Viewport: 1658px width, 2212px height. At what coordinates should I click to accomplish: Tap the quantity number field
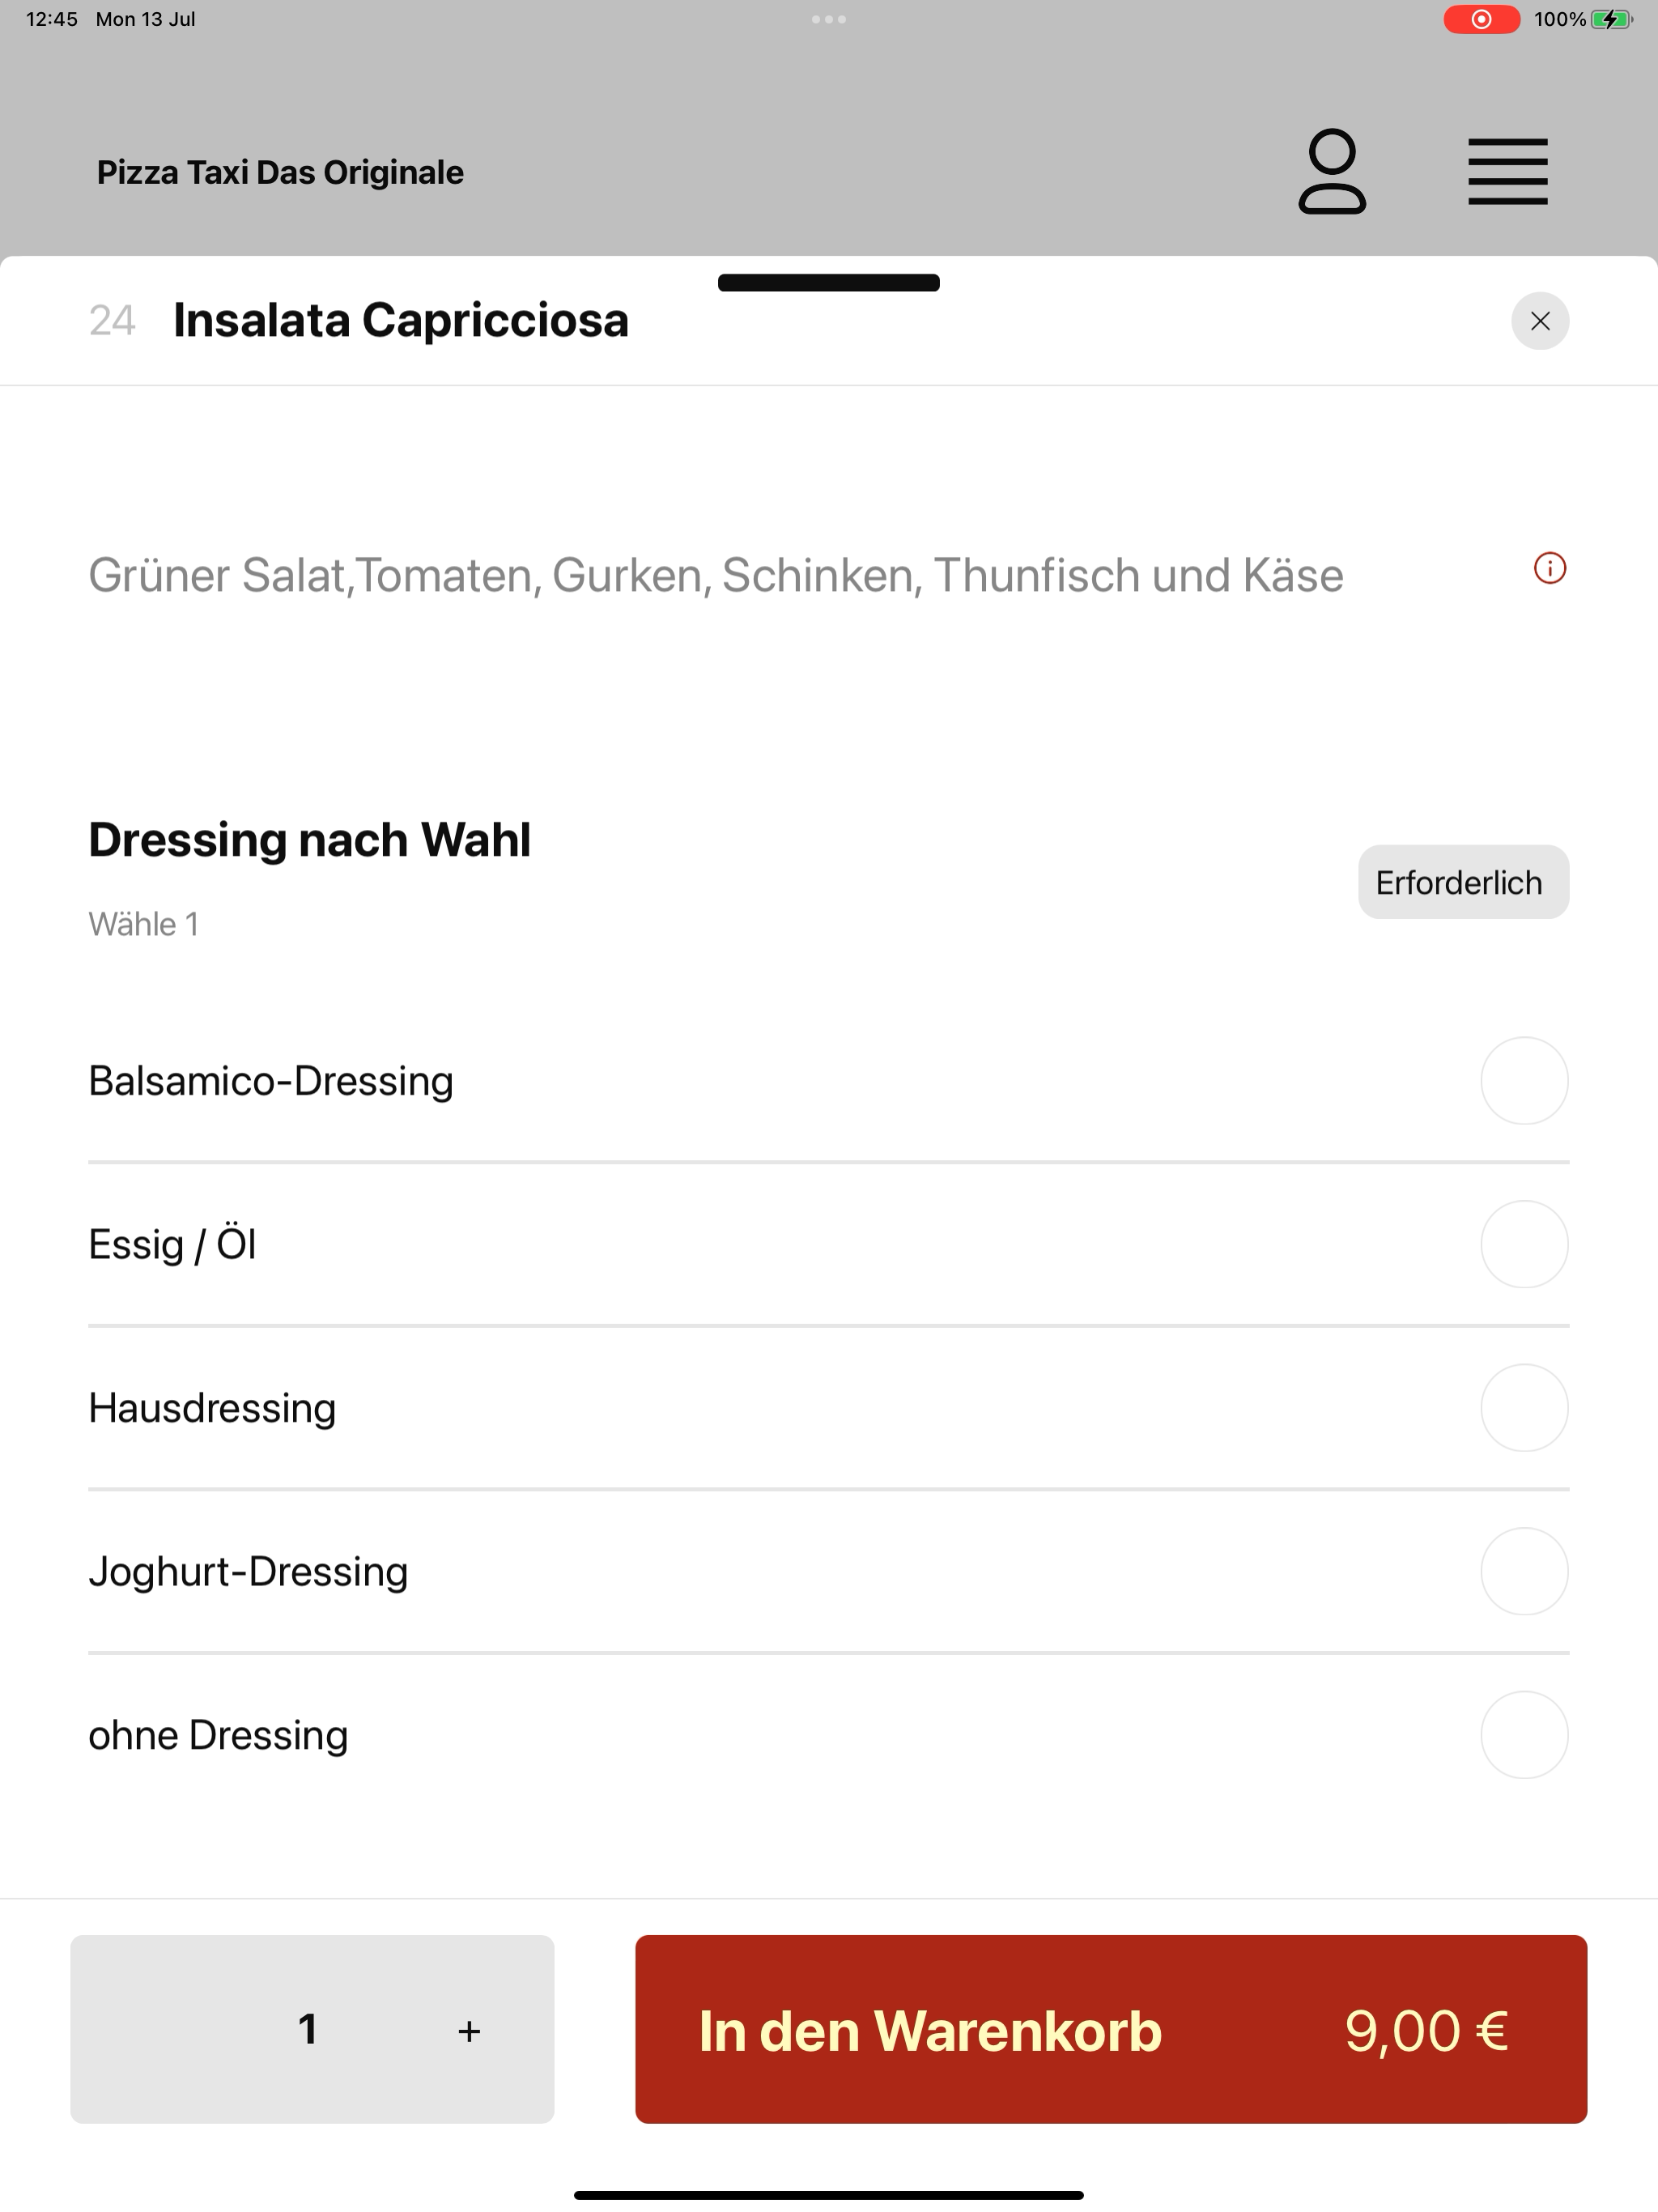pyautogui.click(x=308, y=2029)
